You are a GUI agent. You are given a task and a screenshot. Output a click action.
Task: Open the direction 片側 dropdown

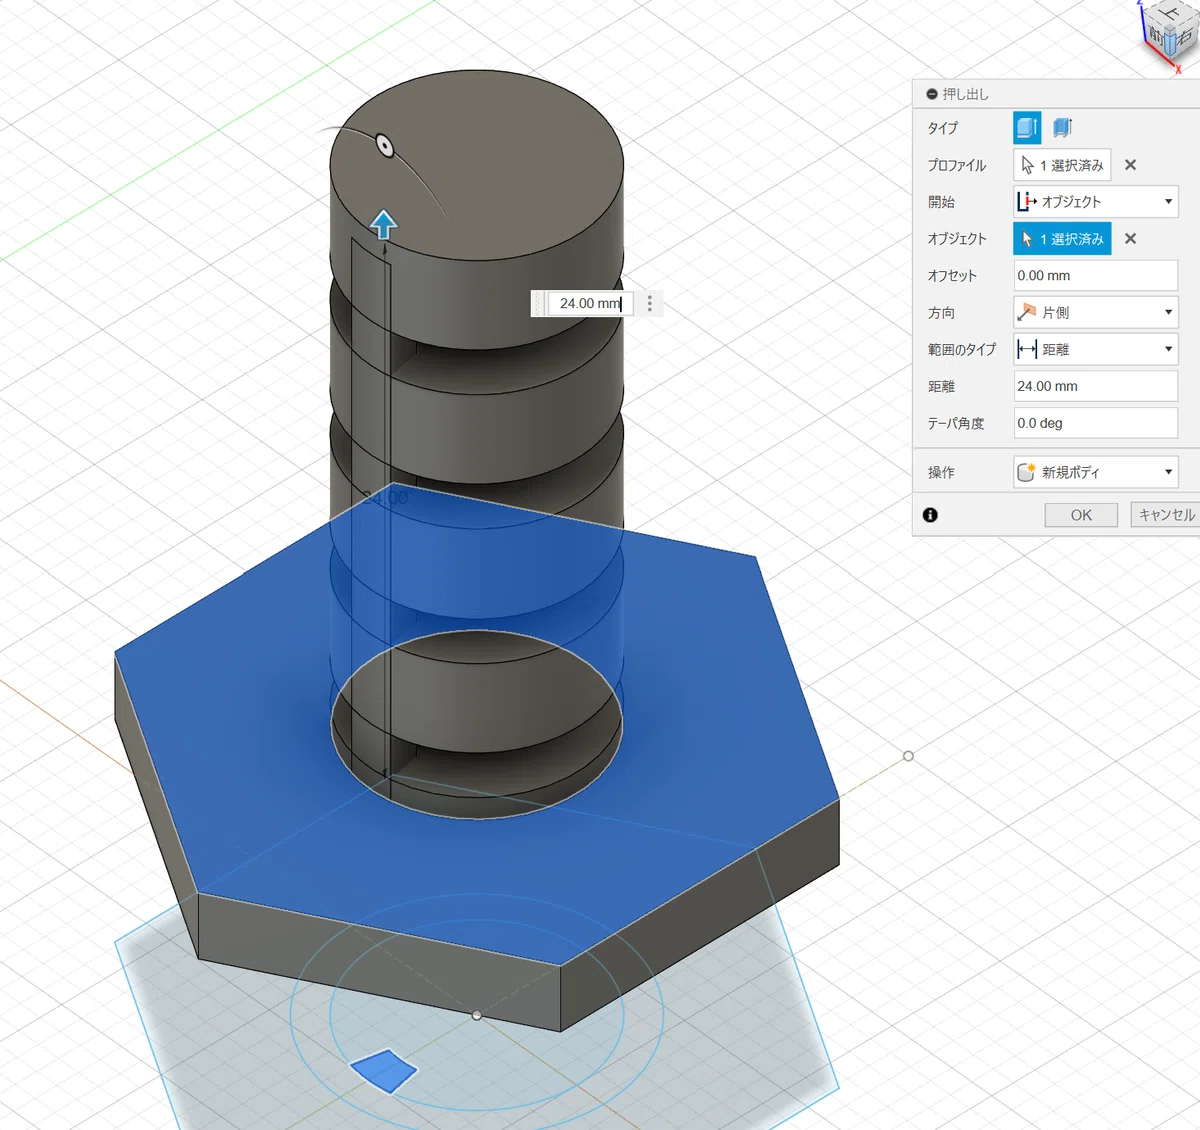pyautogui.click(x=1096, y=313)
